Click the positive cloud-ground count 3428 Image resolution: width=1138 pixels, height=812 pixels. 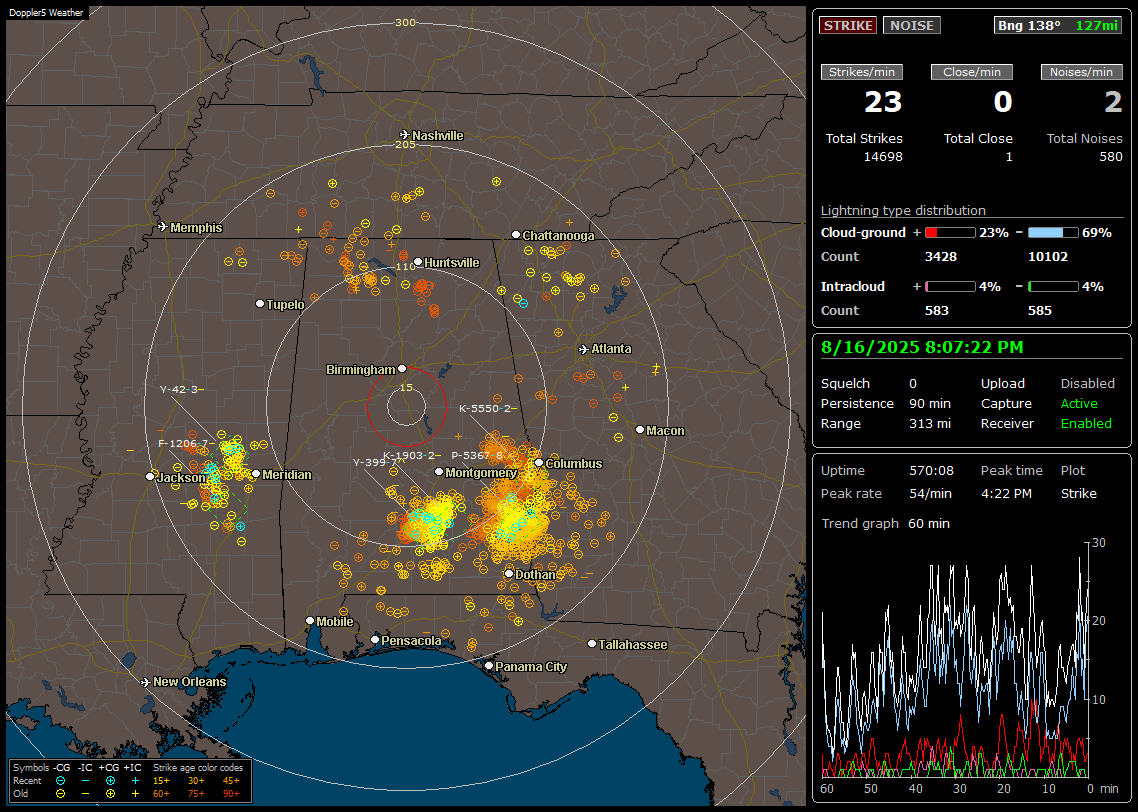pyautogui.click(x=941, y=257)
